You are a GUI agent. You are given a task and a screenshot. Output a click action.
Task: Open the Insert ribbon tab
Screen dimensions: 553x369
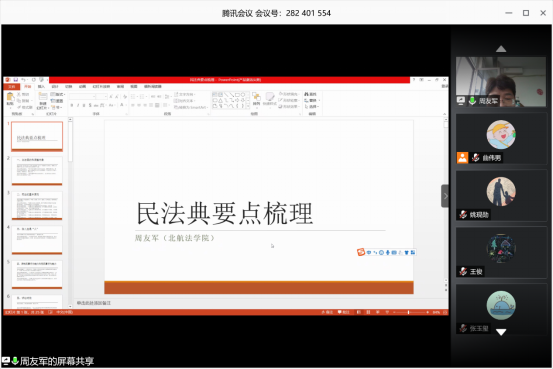point(41,86)
